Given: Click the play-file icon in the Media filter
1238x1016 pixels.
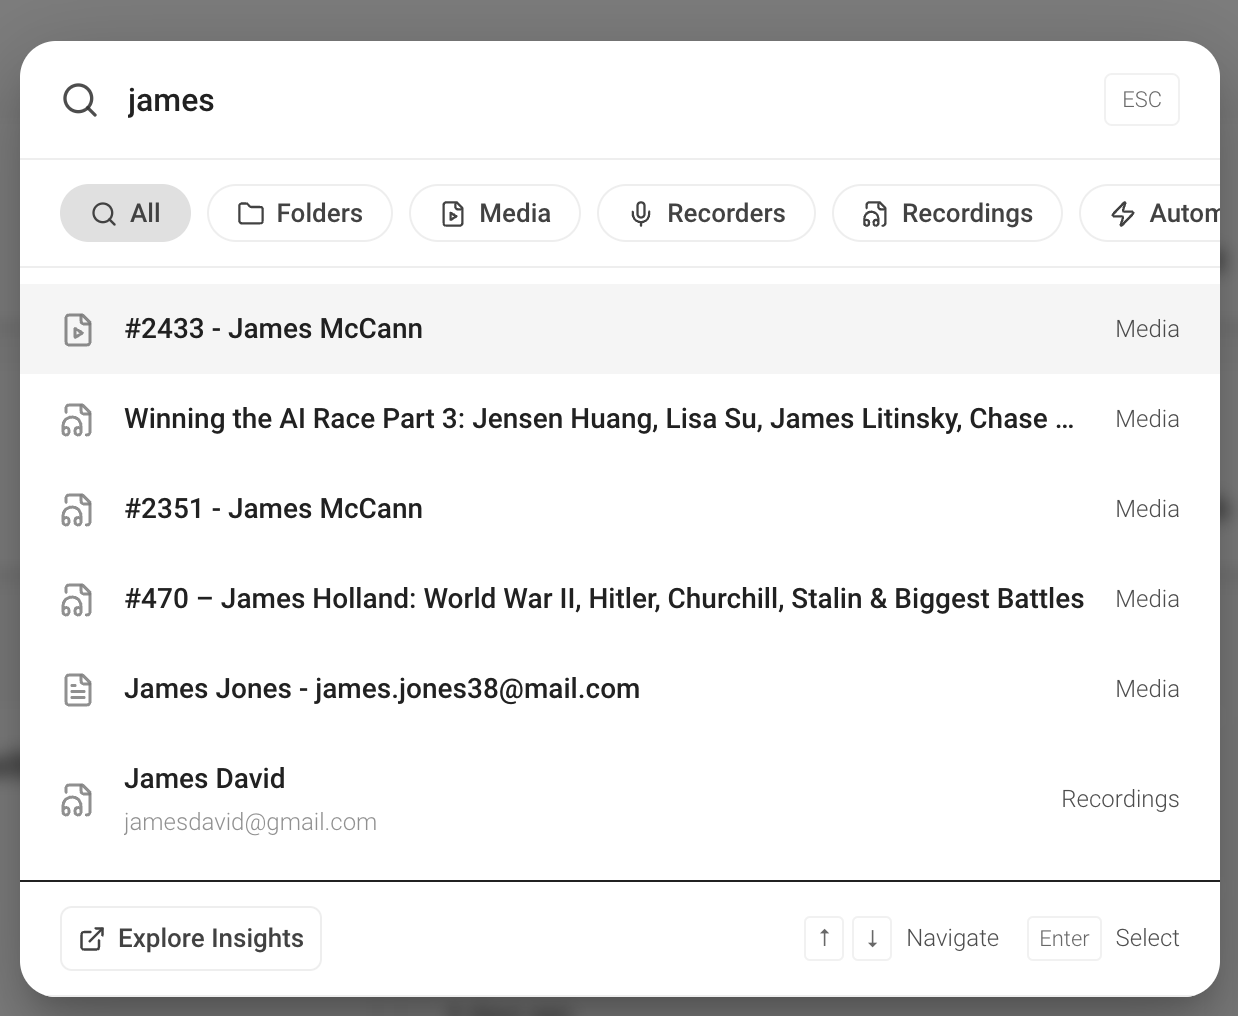Looking at the screenshot, I should coord(453,214).
